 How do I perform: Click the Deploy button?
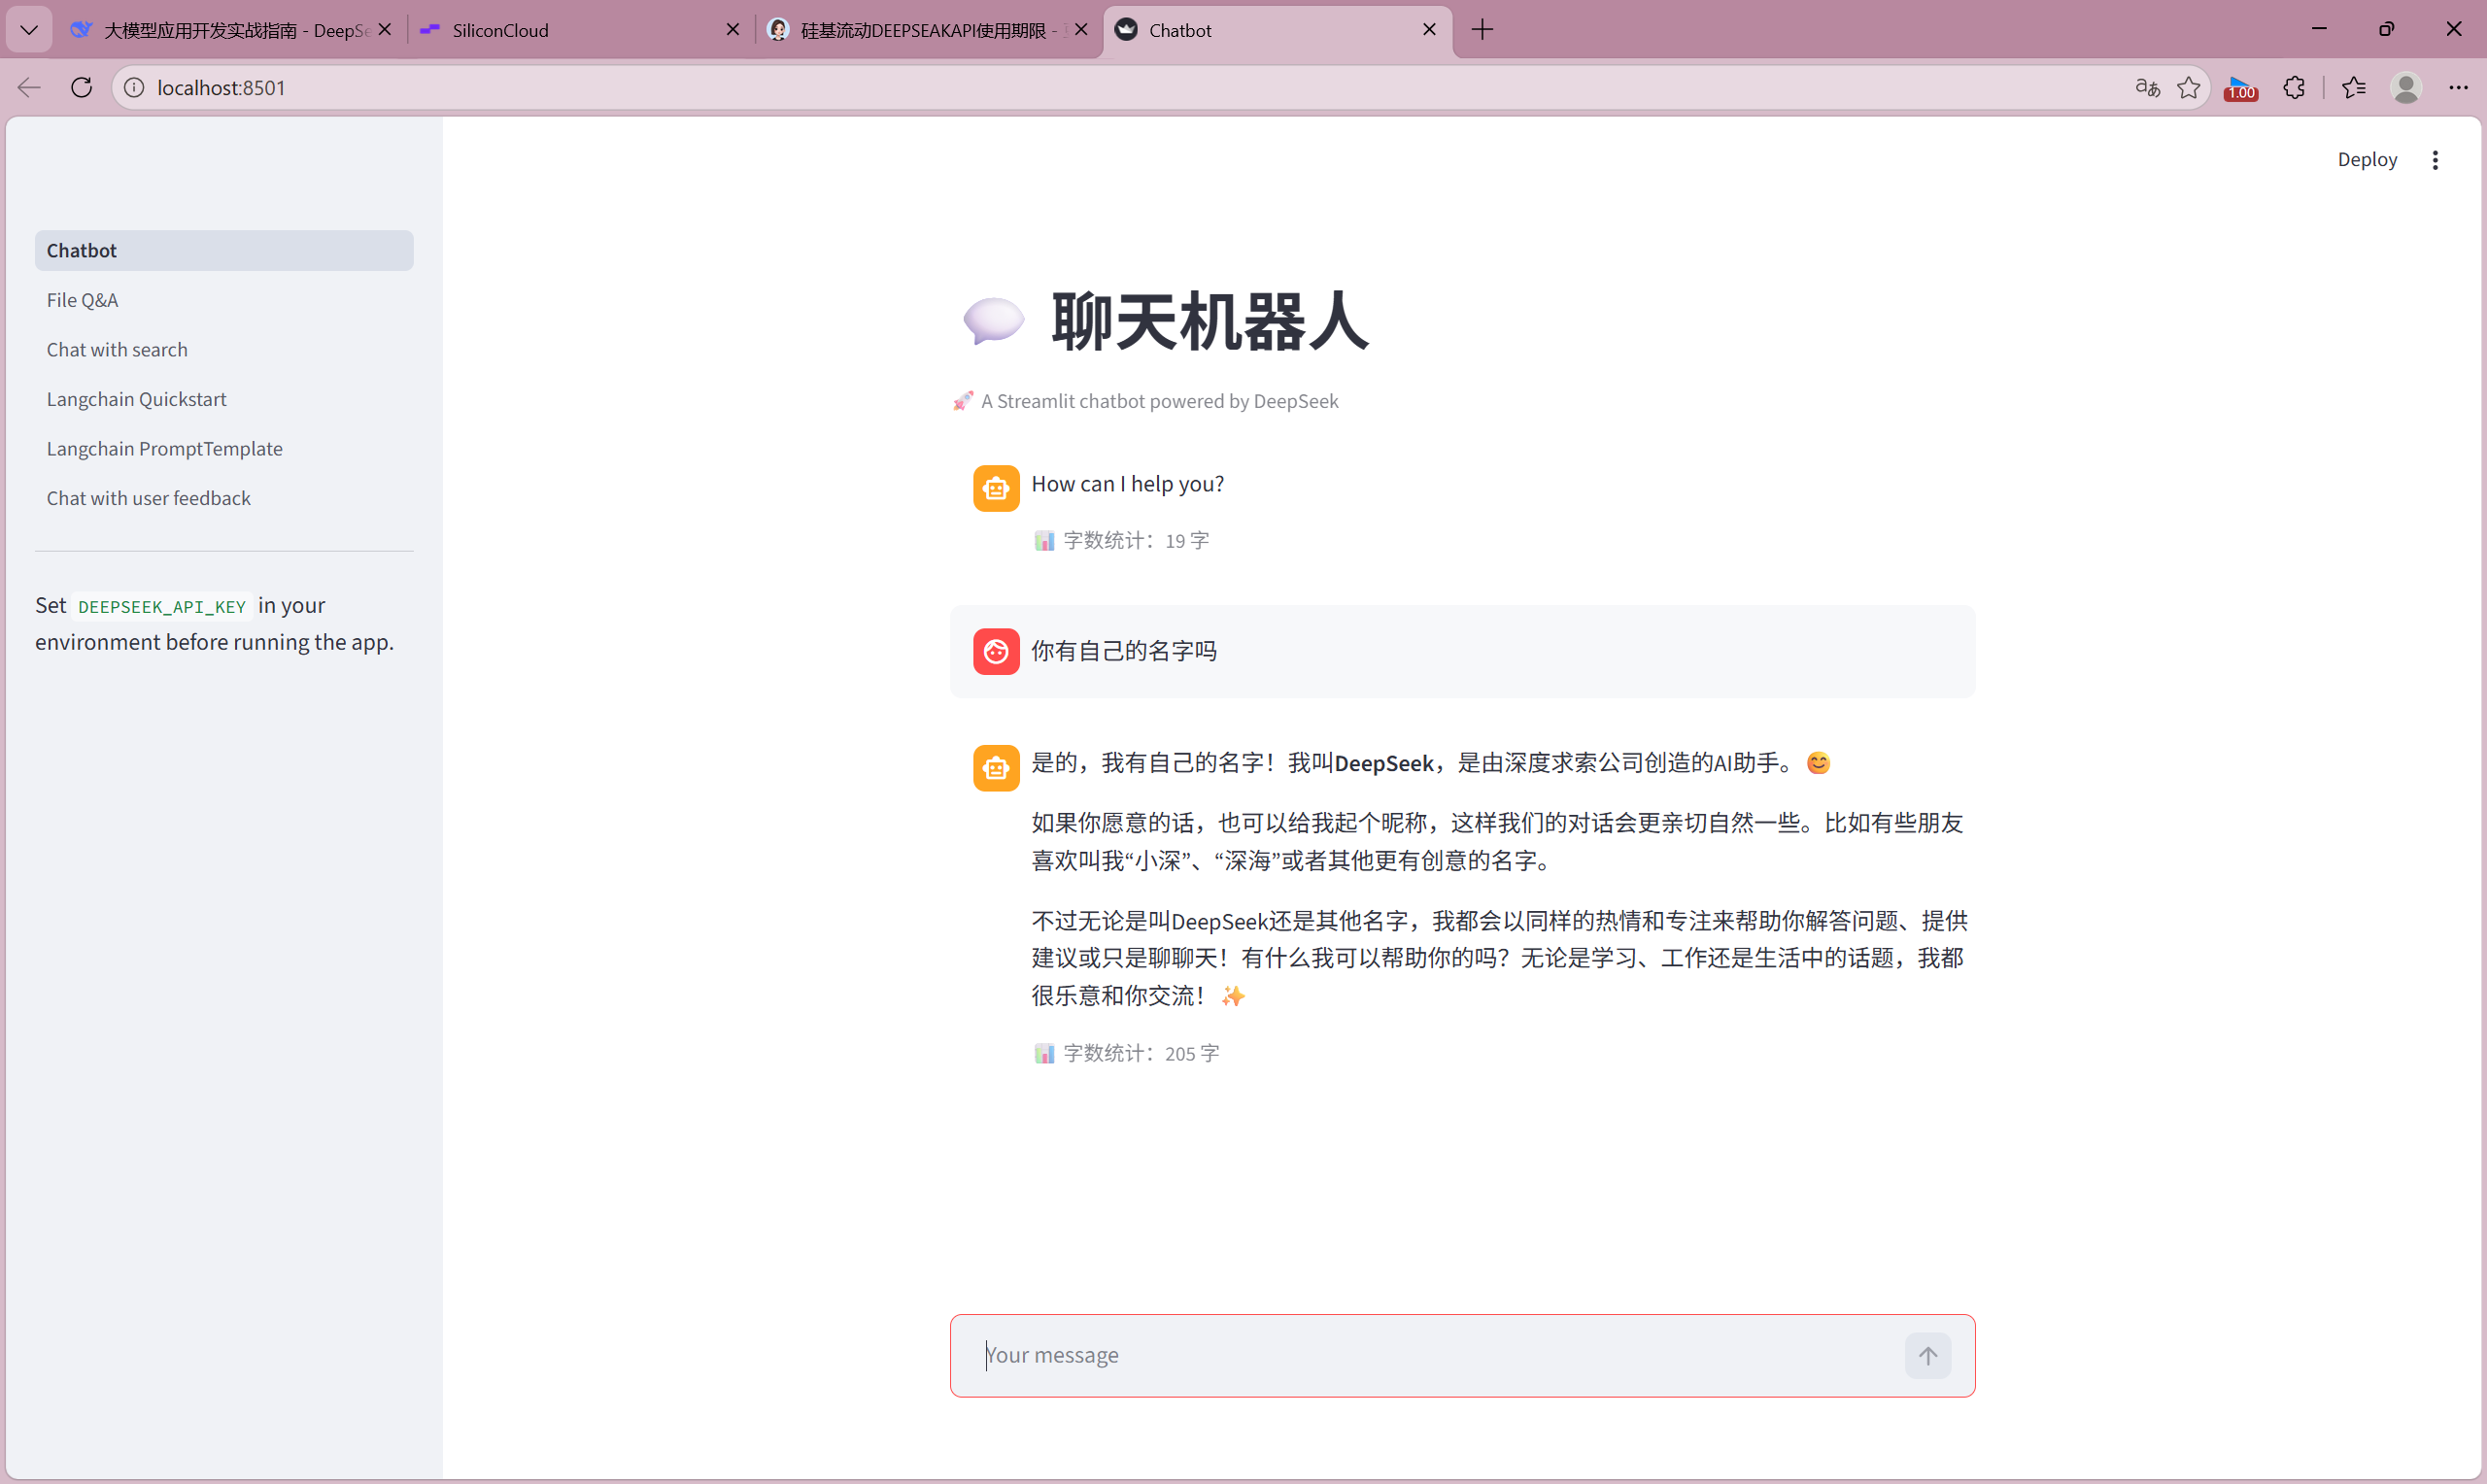coord(2367,160)
